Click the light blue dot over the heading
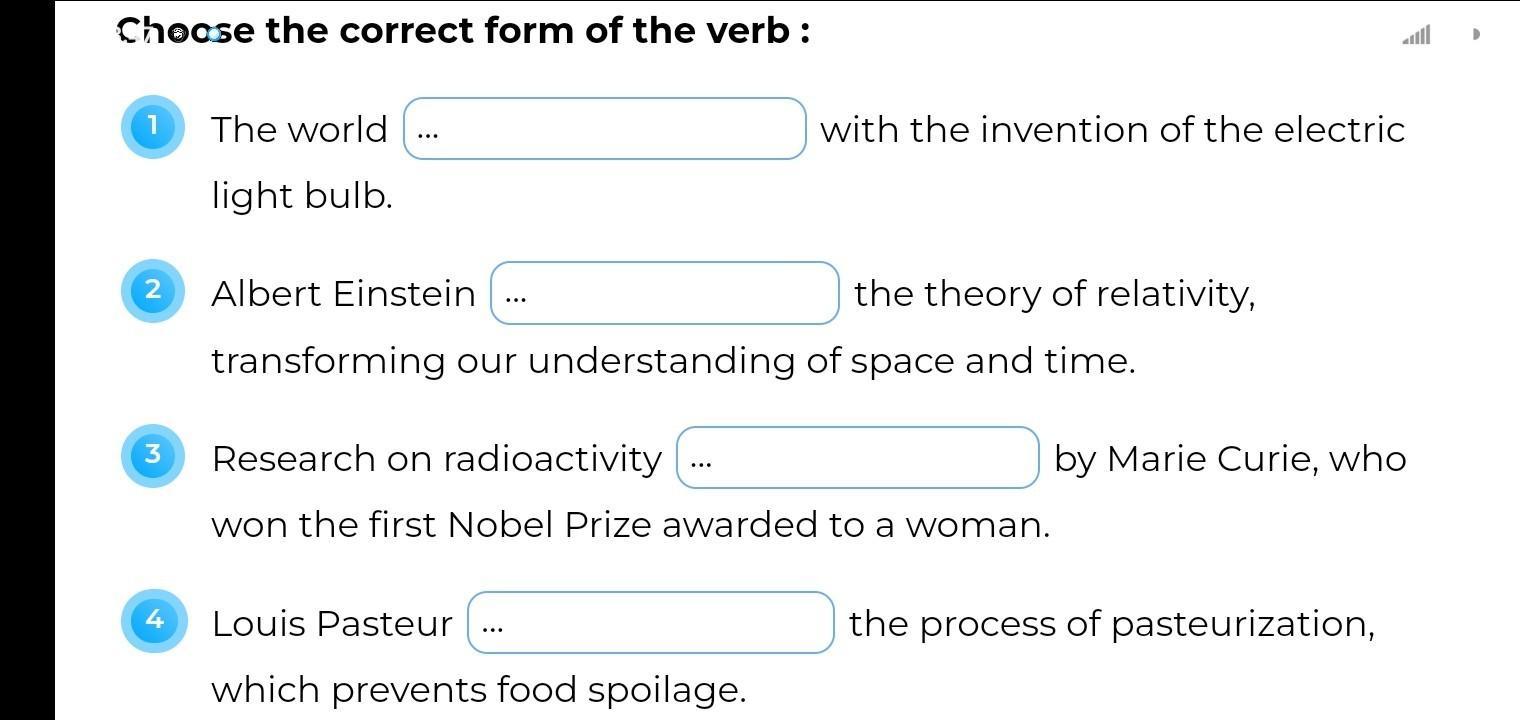Screen dimensions: 1520x720 coord(214,34)
